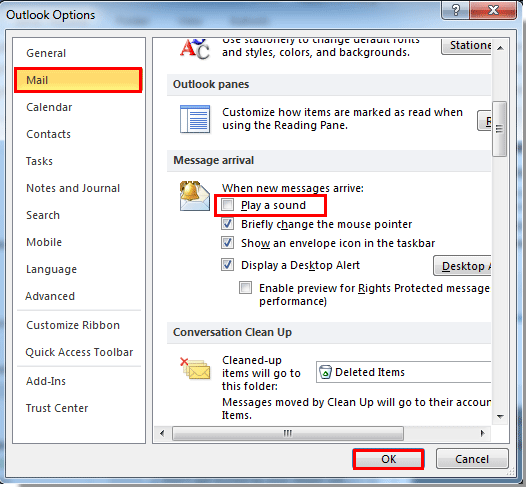Open Notes and Journal options

pos(79,188)
